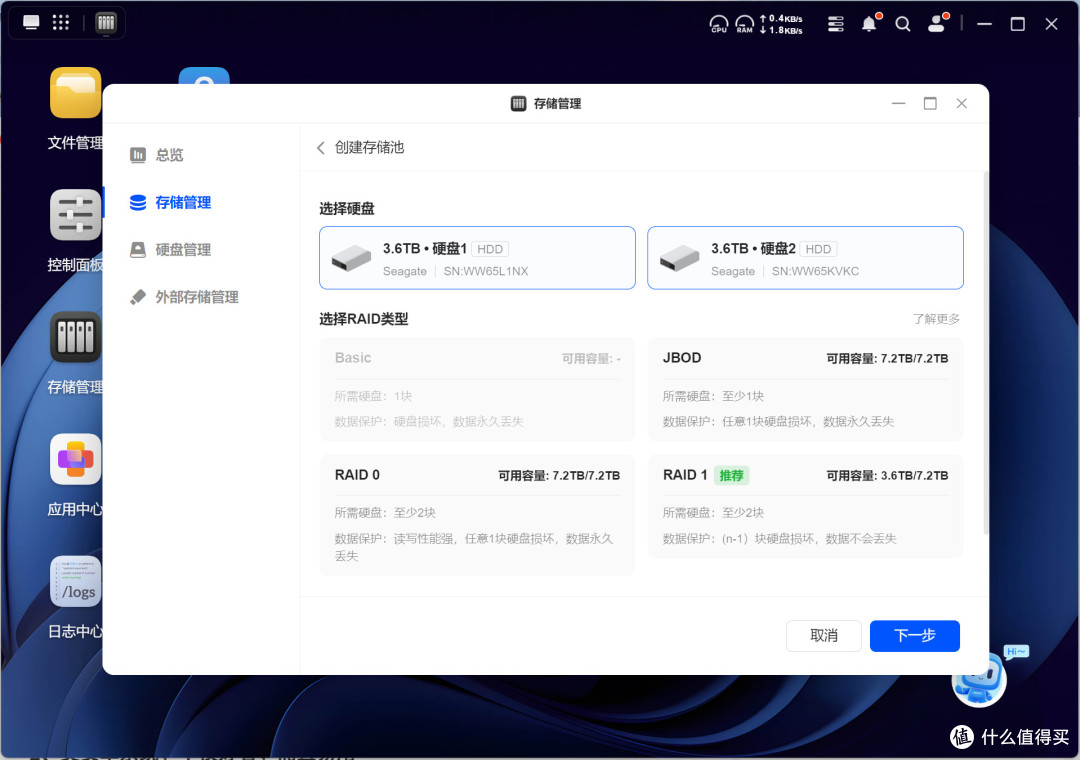Click the dialog vertical scrollbar

point(986,355)
